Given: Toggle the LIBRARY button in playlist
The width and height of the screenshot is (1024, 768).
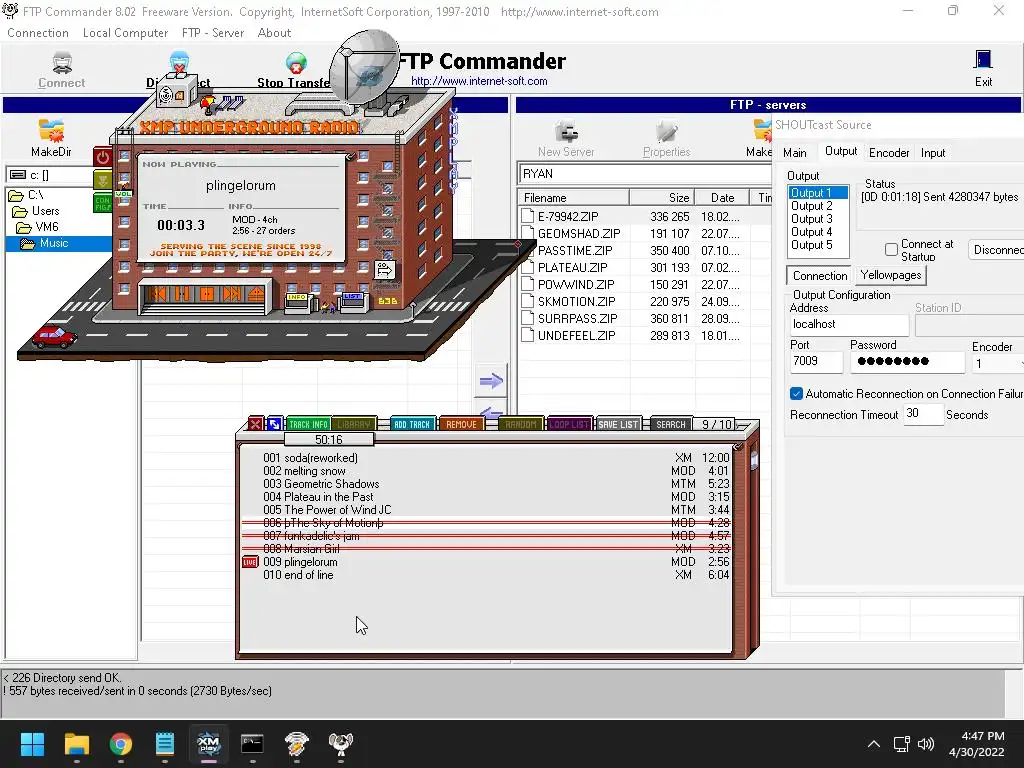Looking at the screenshot, I should coord(354,424).
